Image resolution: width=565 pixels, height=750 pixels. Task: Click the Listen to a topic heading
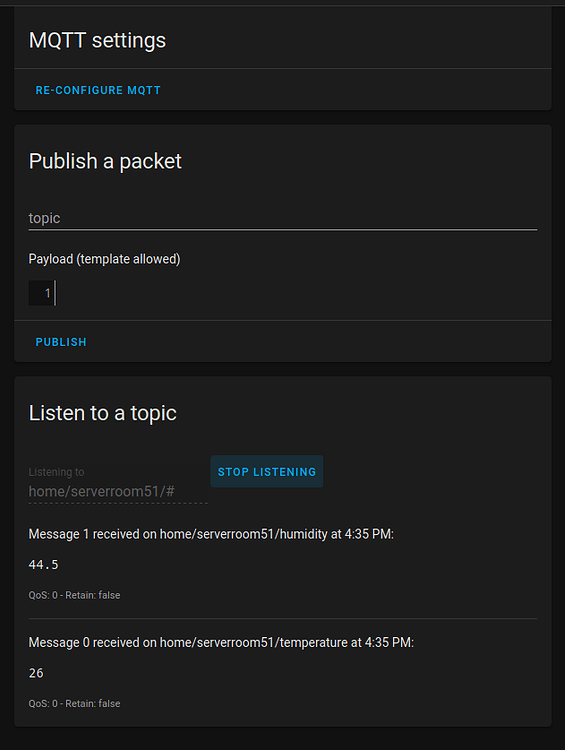tap(103, 413)
